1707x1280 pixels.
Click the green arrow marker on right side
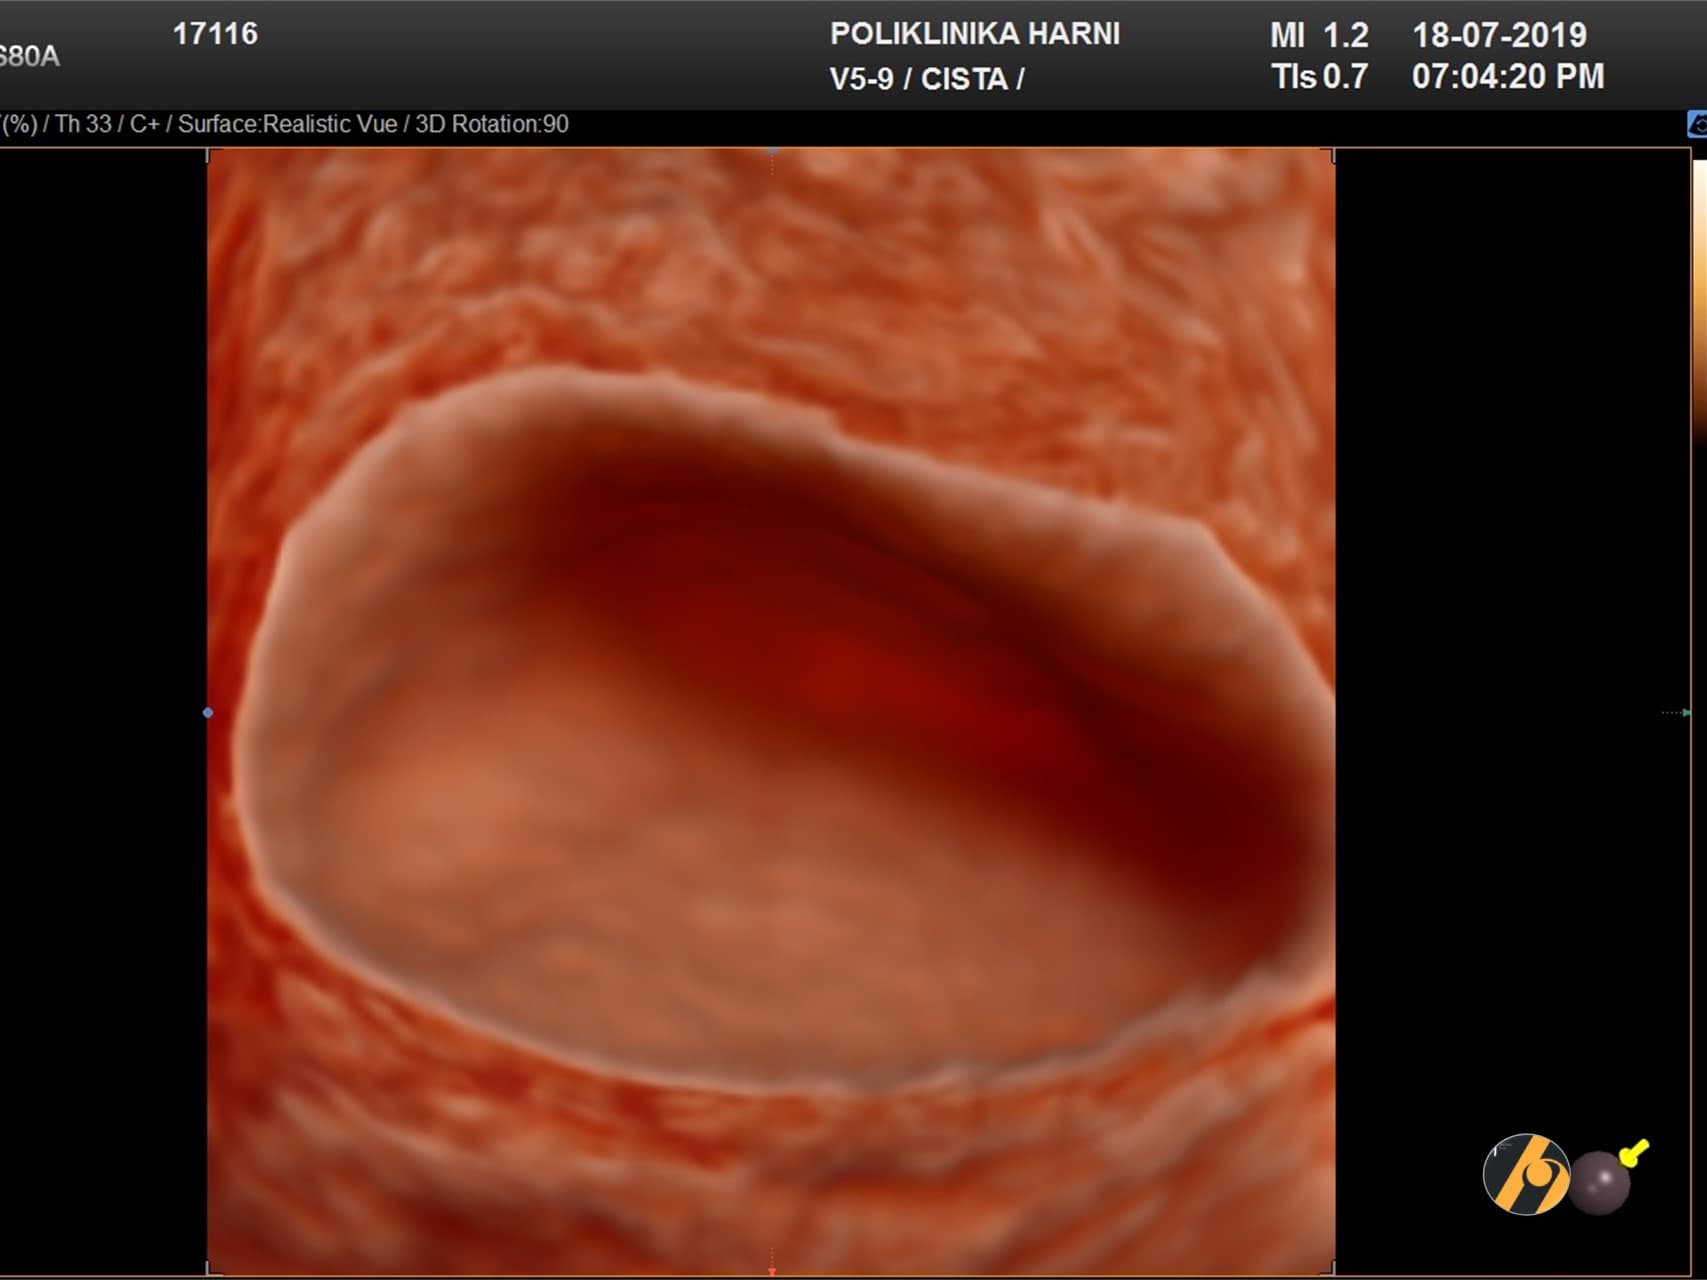[1686, 713]
